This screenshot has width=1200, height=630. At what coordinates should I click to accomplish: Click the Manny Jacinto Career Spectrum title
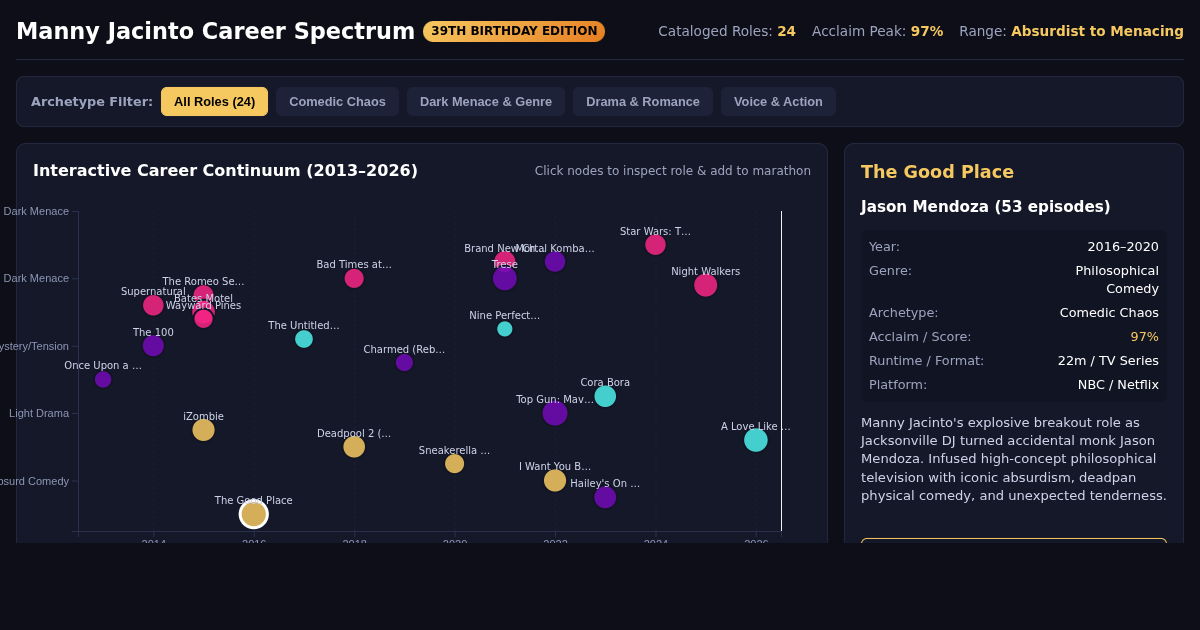tap(215, 31)
